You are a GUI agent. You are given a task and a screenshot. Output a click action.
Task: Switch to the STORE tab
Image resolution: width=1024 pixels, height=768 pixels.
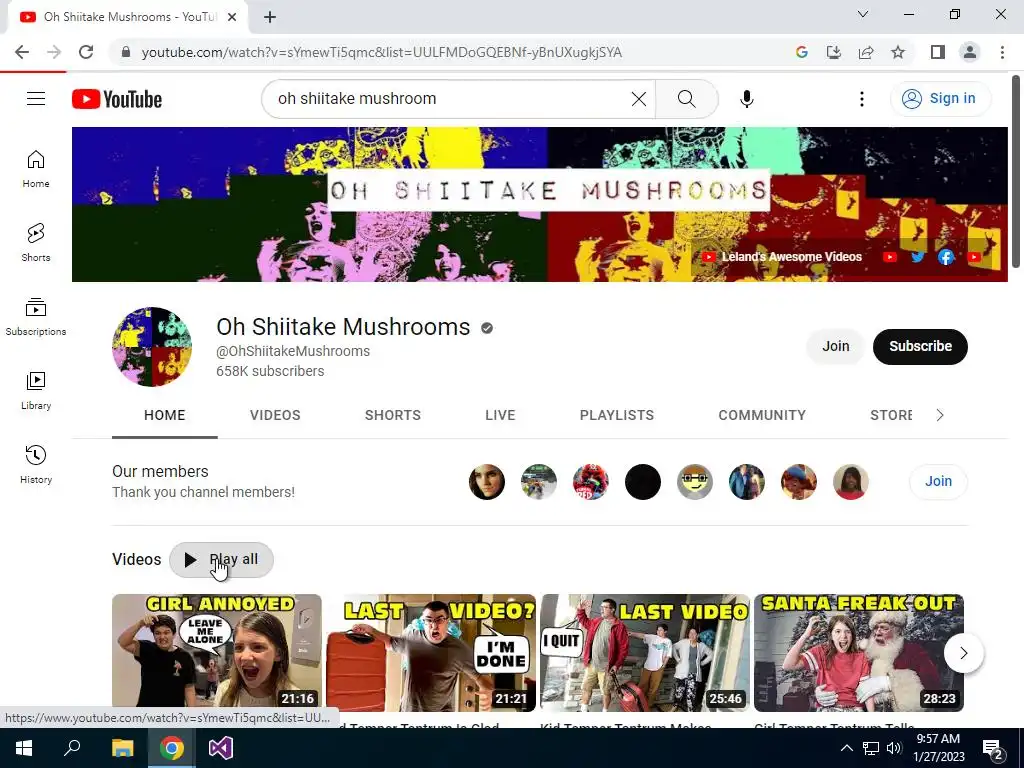tap(891, 415)
